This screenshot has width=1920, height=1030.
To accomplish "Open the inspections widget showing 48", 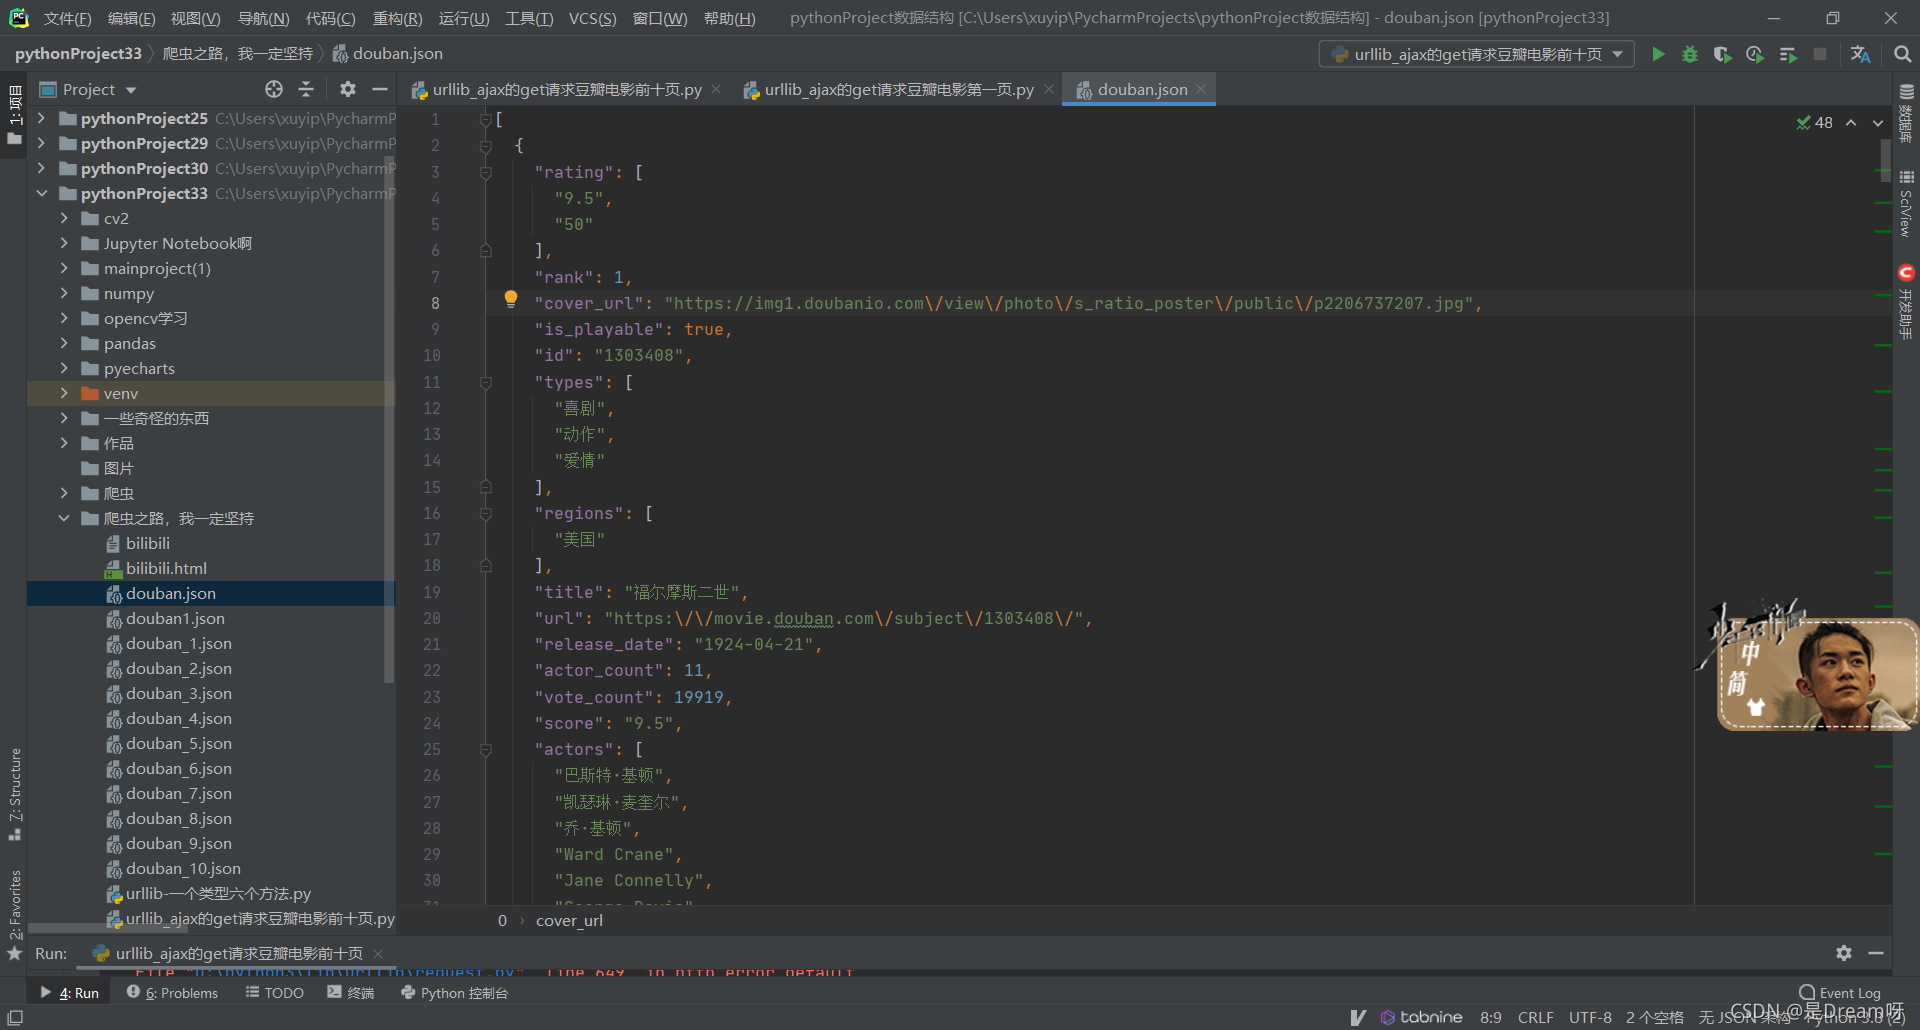I will 1814,122.
